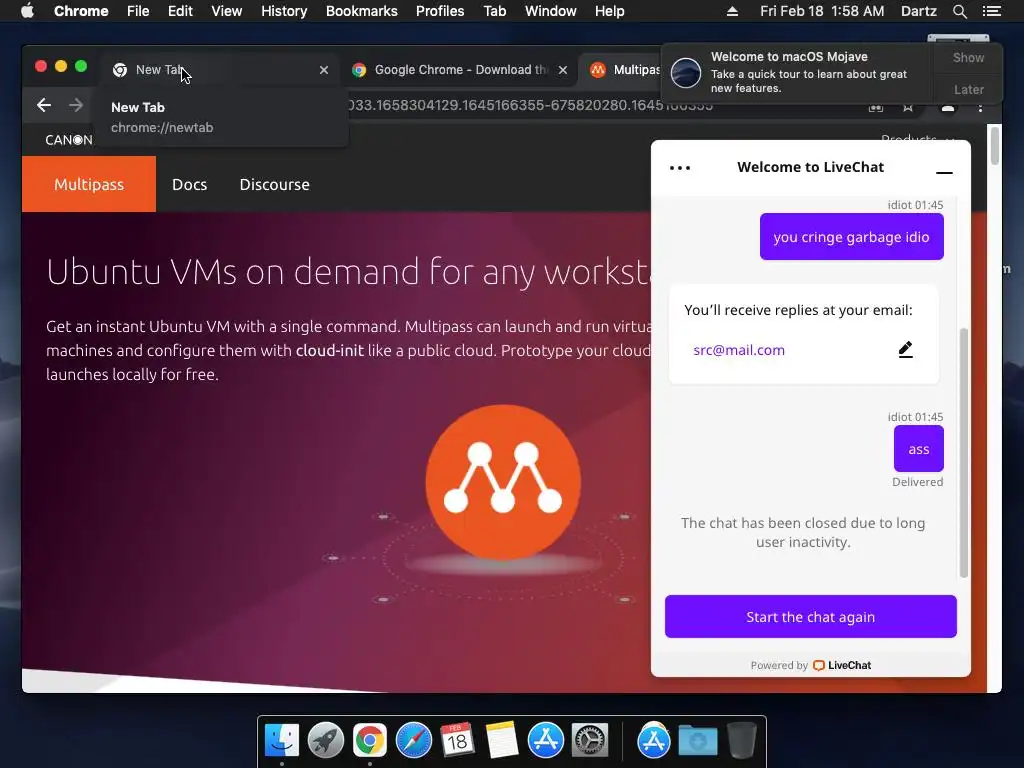The width and height of the screenshot is (1024, 768).
Task: Open Finder from the Dock
Action: point(281,741)
